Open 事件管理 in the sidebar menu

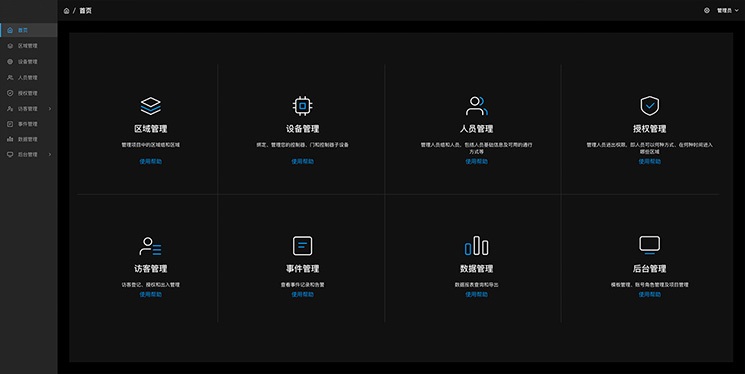pyautogui.click(x=29, y=124)
